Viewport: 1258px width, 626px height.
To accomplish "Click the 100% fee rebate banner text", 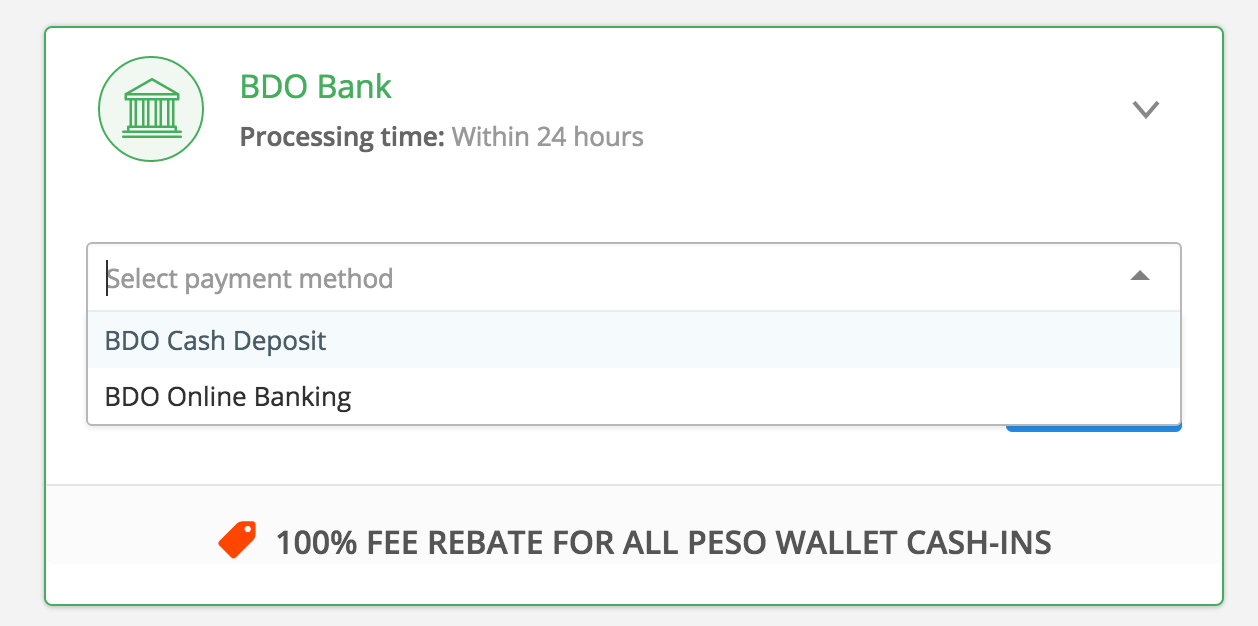I will 663,543.
